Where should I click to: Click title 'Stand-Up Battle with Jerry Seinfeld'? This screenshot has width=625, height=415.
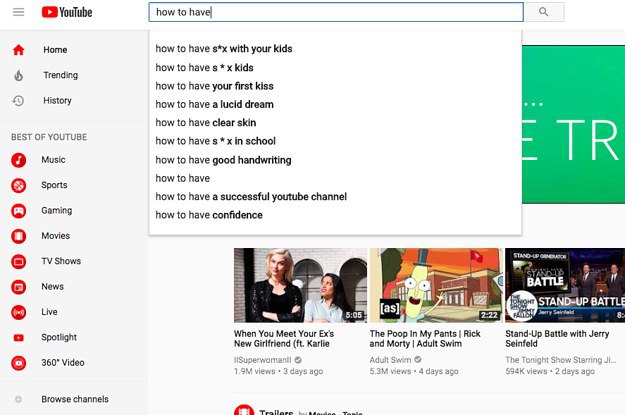(557, 338)
